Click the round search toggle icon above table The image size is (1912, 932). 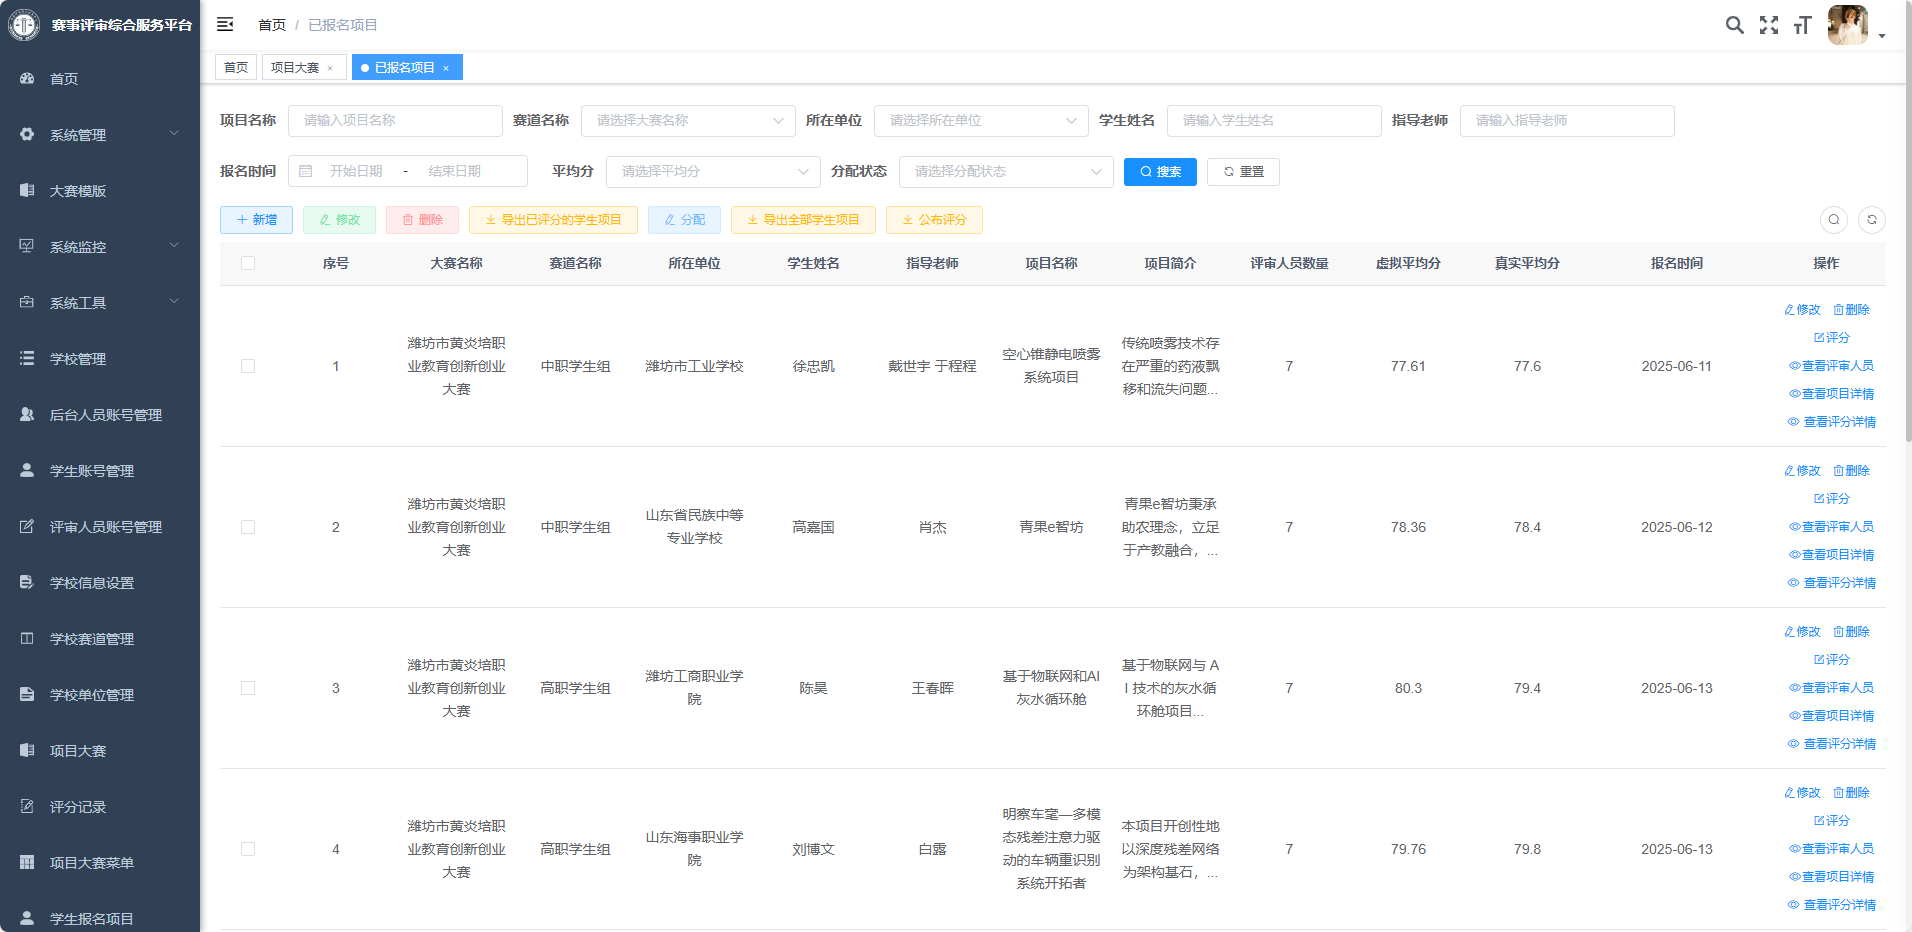click(1833, 219)
